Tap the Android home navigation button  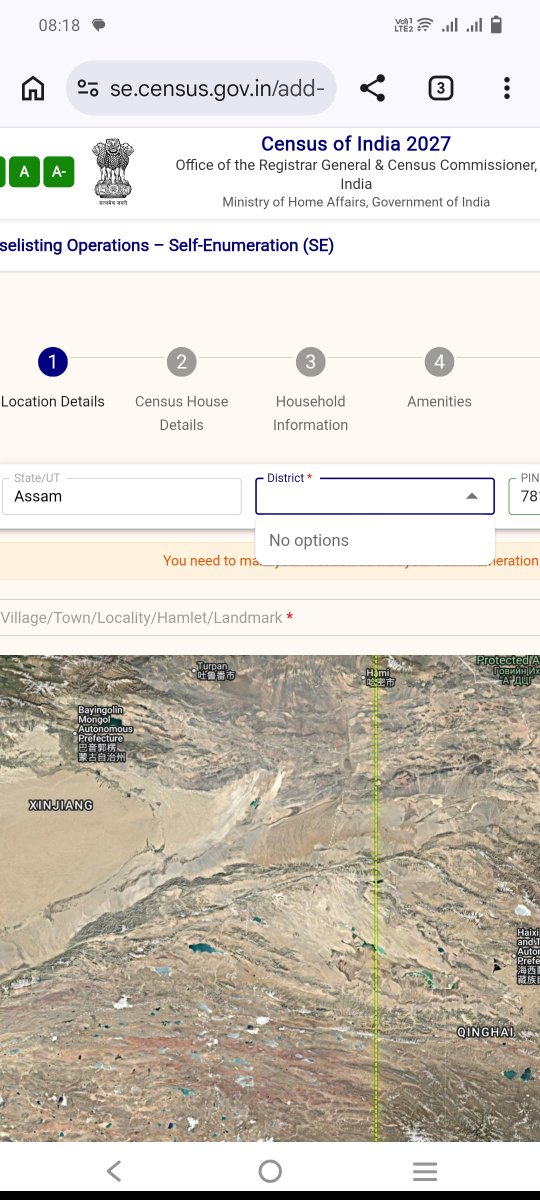click(270, 1171)
